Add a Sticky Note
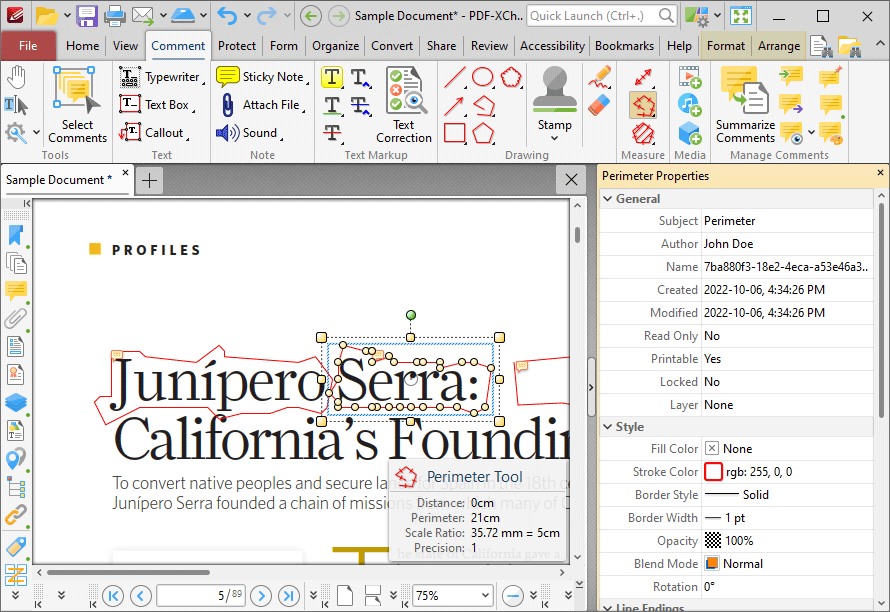Screen dimensions: 890x612 click(262, 77)
